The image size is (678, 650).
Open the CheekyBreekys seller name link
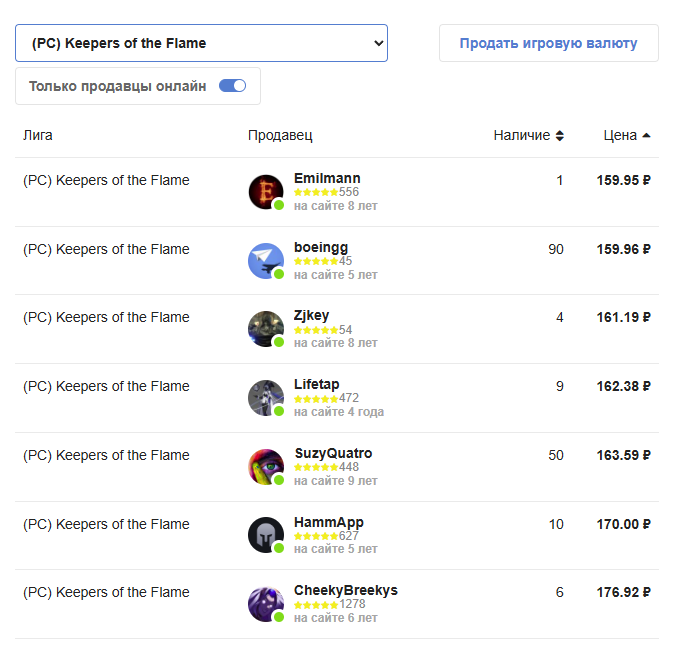[345, 590]
